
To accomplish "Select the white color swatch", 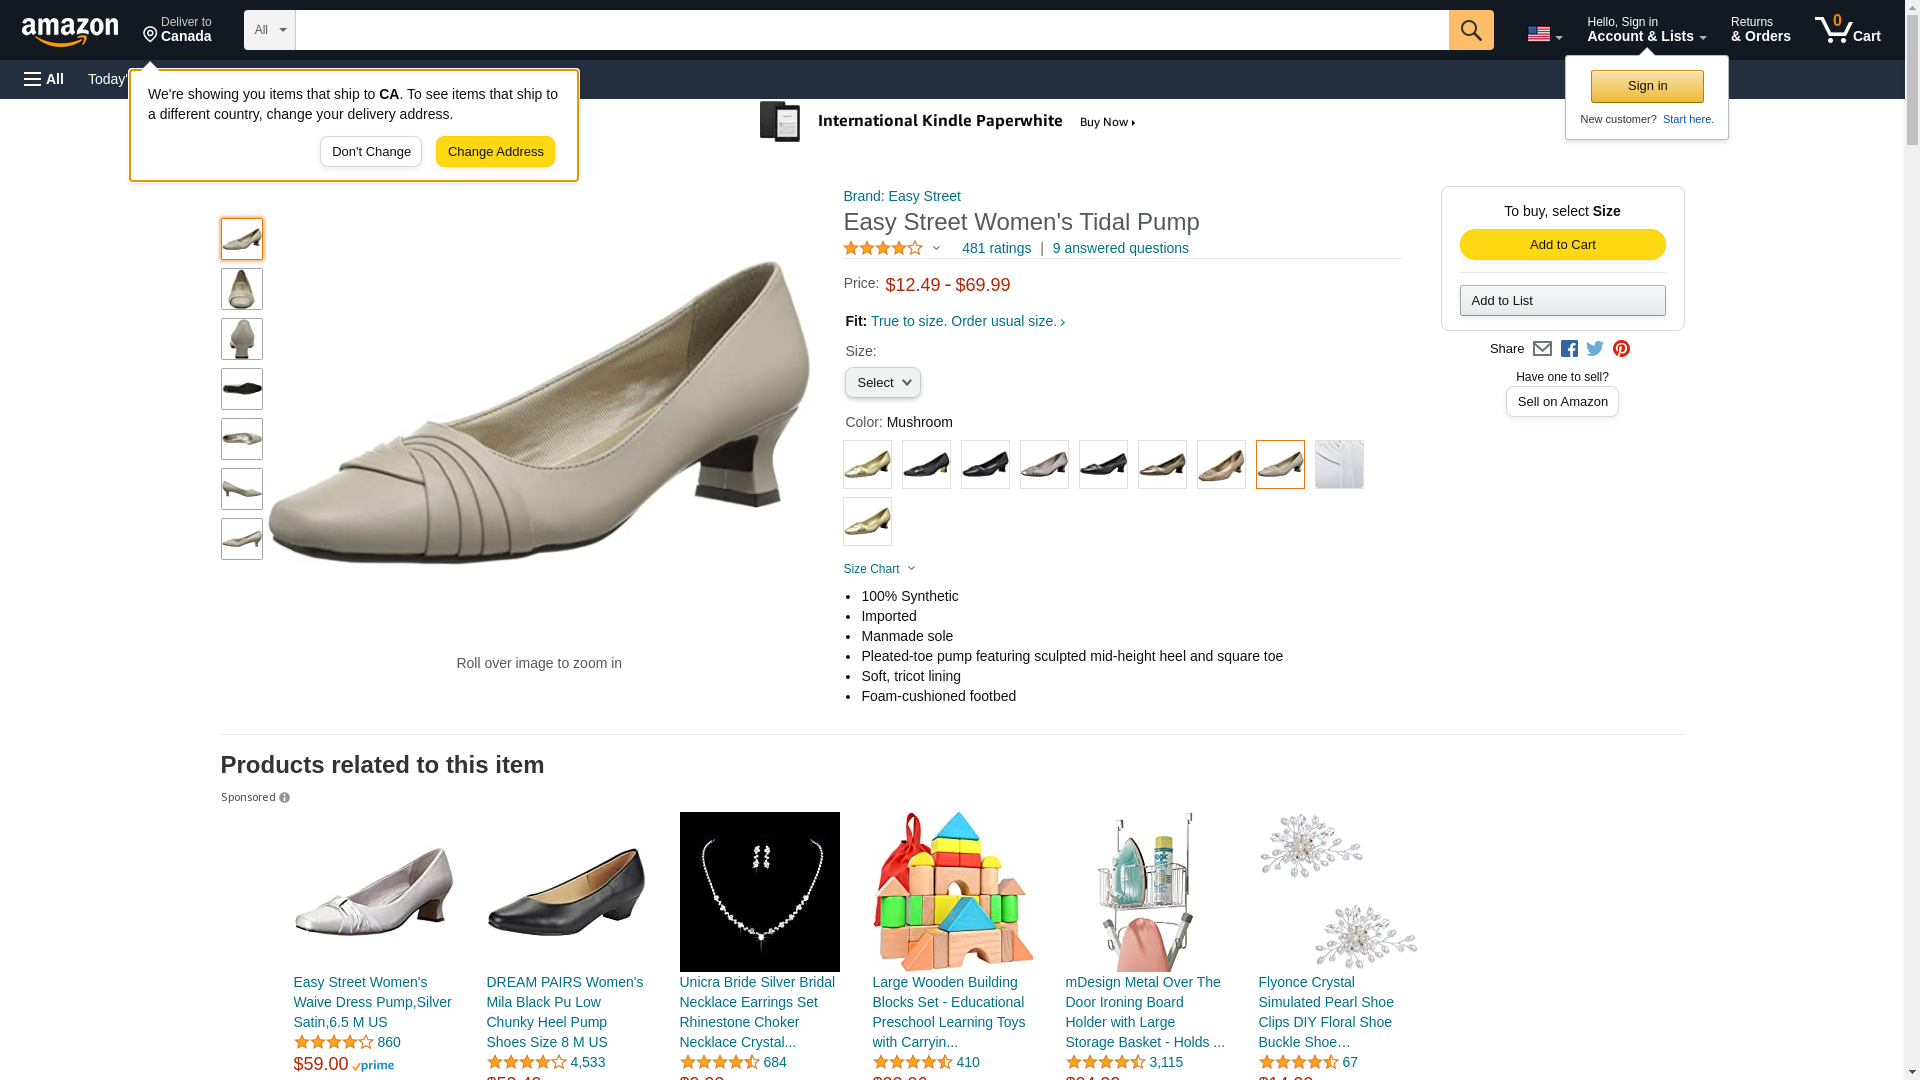I will (x=1338, y=465).
